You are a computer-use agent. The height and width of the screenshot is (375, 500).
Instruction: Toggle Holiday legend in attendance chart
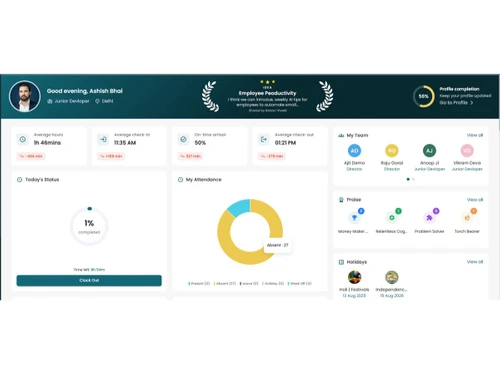pos(273,284)
